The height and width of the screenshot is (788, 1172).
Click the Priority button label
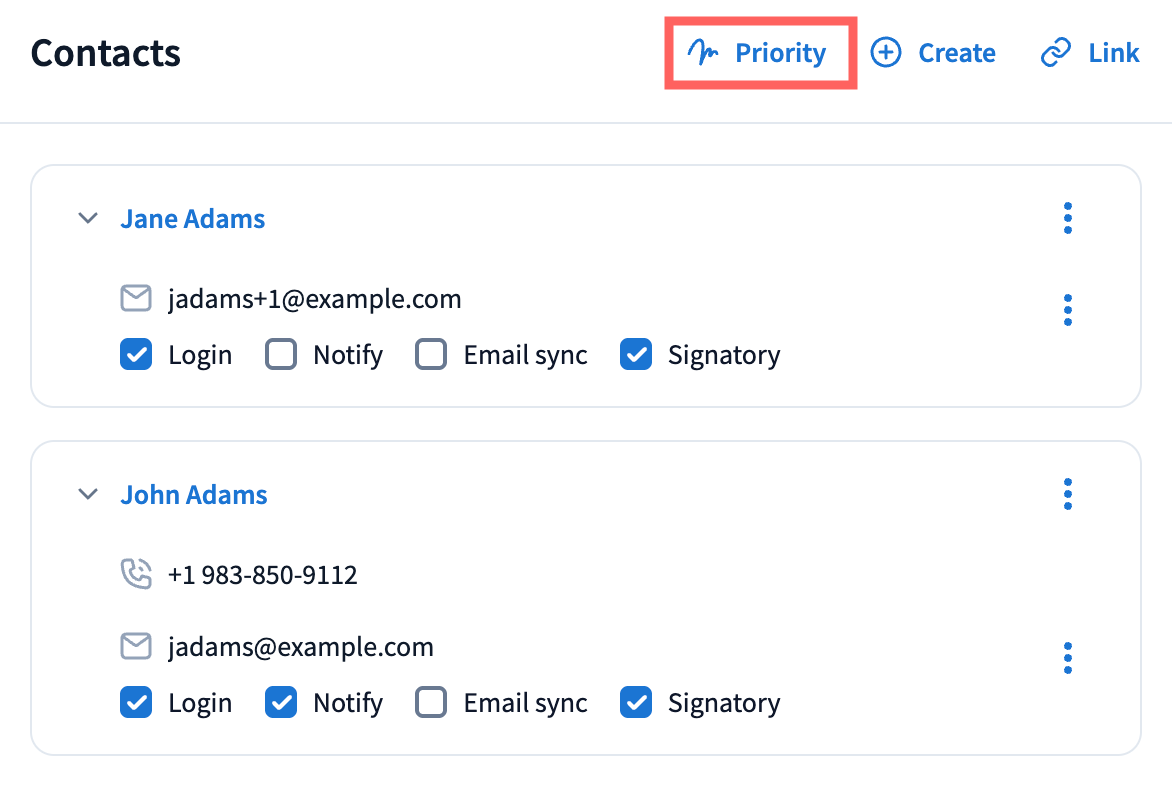point(780,53)
